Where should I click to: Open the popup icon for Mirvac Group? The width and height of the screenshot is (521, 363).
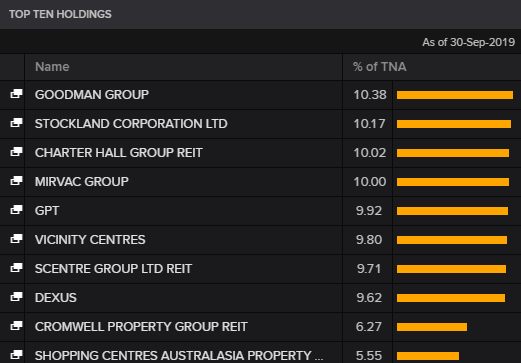16,181
